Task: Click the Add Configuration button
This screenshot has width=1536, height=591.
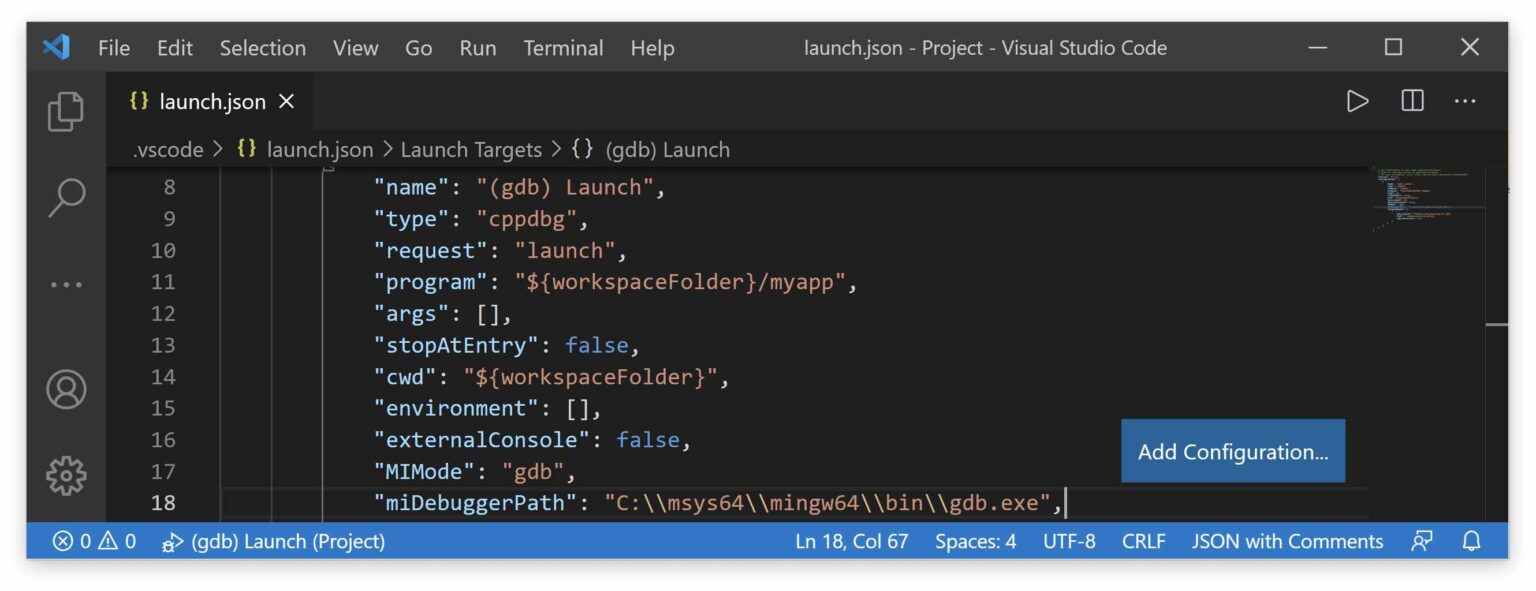Action: tap(1232, 451)
